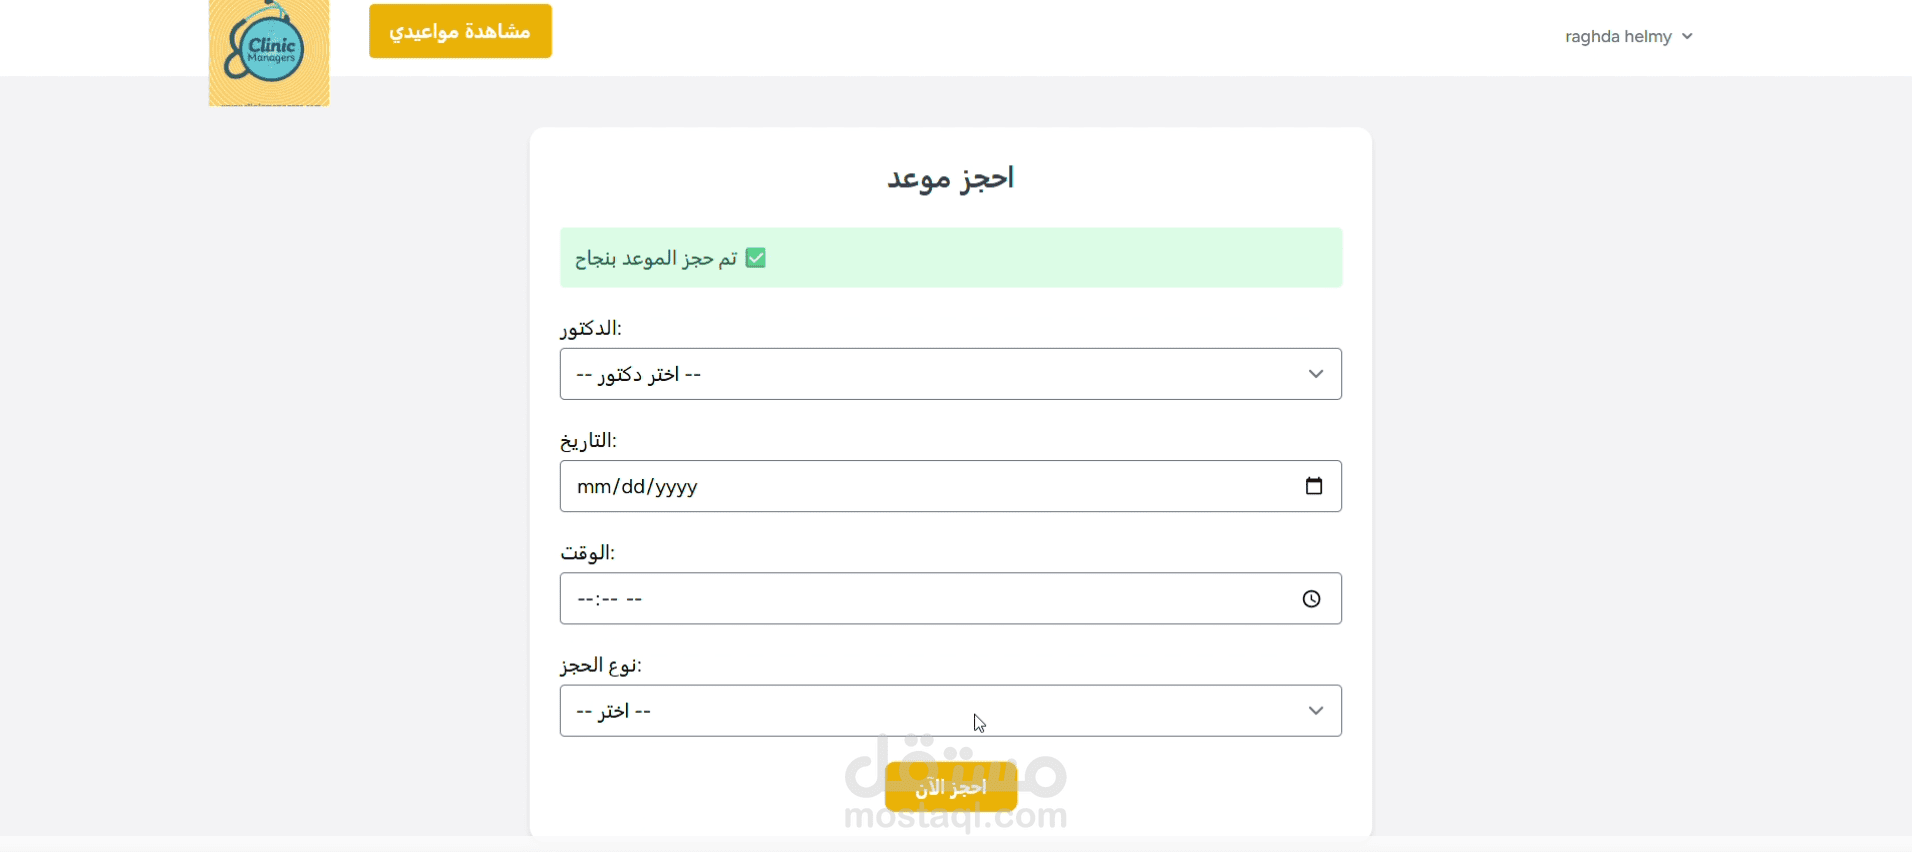Image resolution: width=1912 pixels, height=852 pixels.
Task: Click the "الدكتور:" field label
Action: (591, 329)
